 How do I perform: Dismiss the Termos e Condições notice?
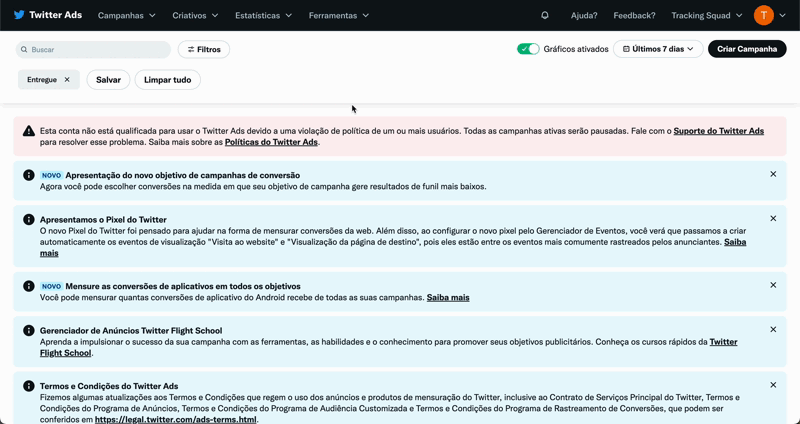pyautogui.click(x=773, y=385)
